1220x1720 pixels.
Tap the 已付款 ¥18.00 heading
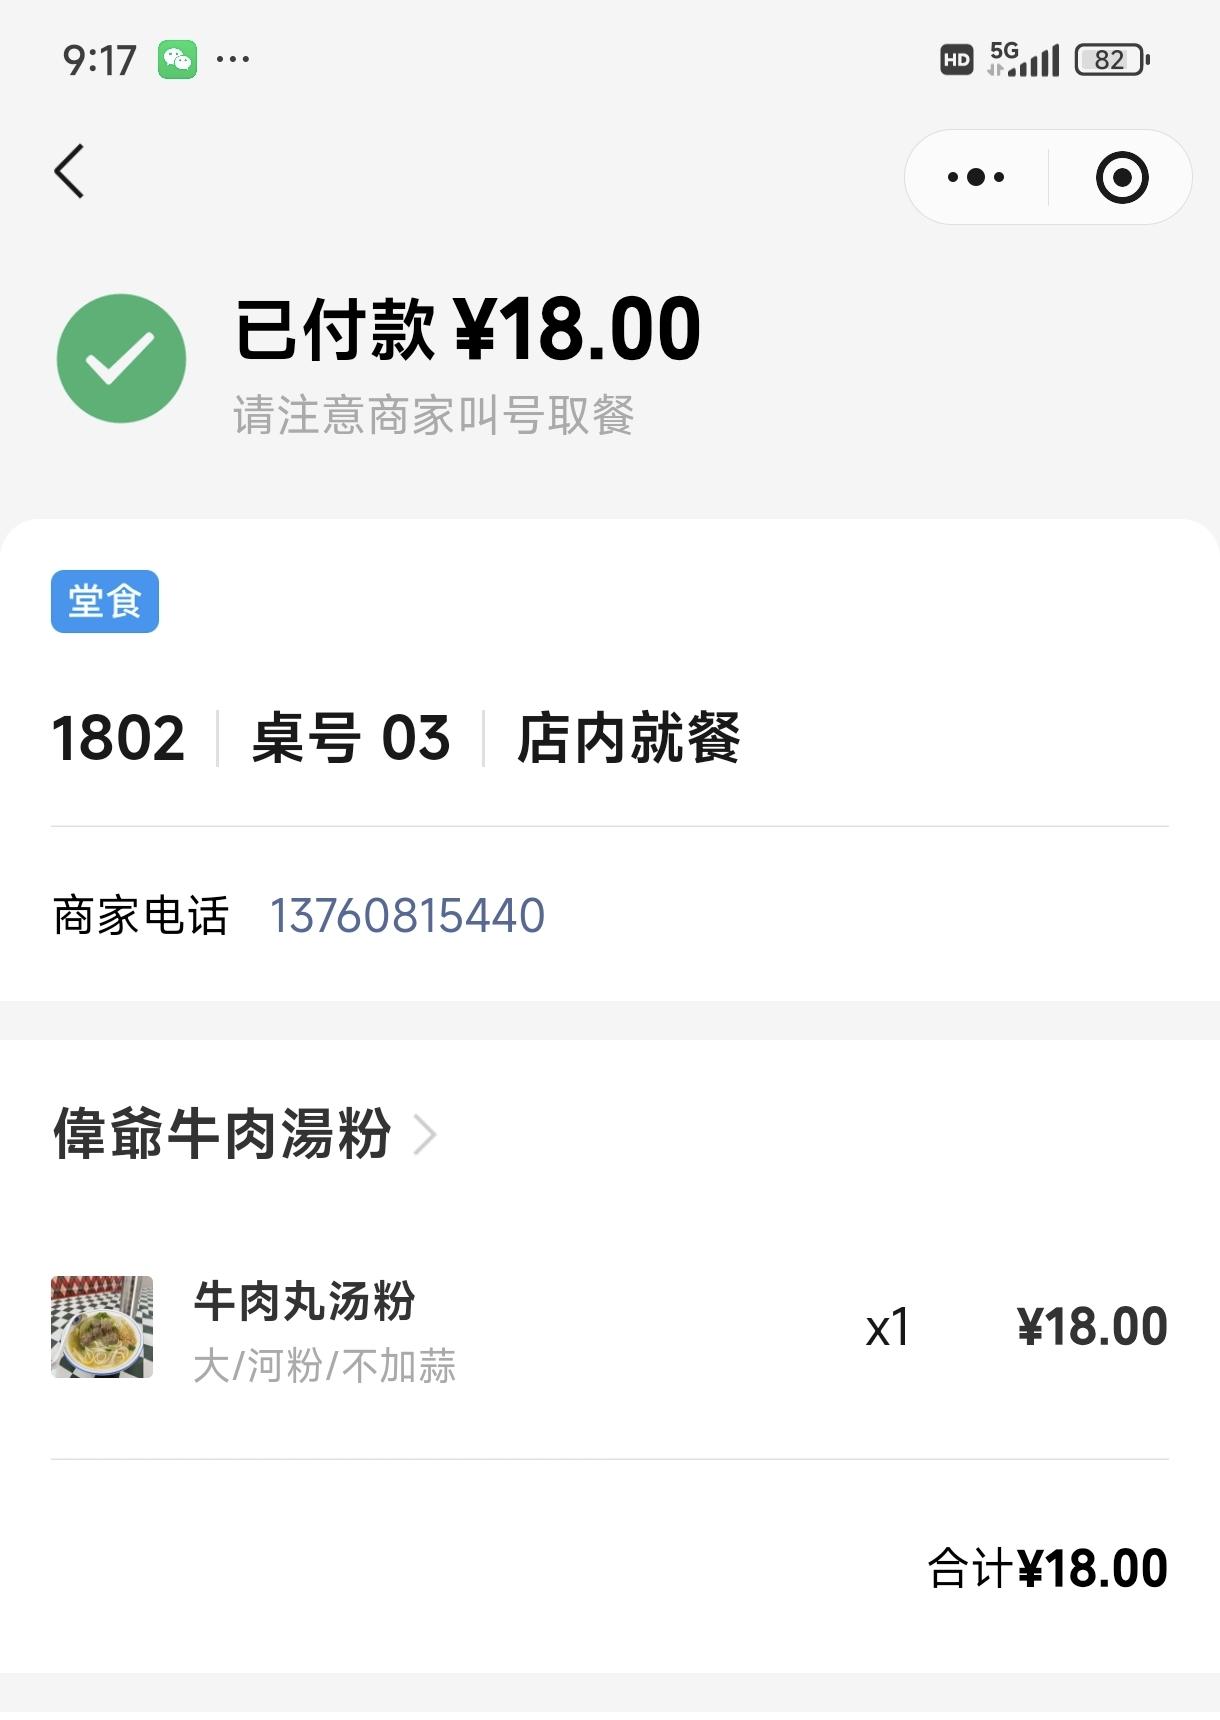click(468, 329)
